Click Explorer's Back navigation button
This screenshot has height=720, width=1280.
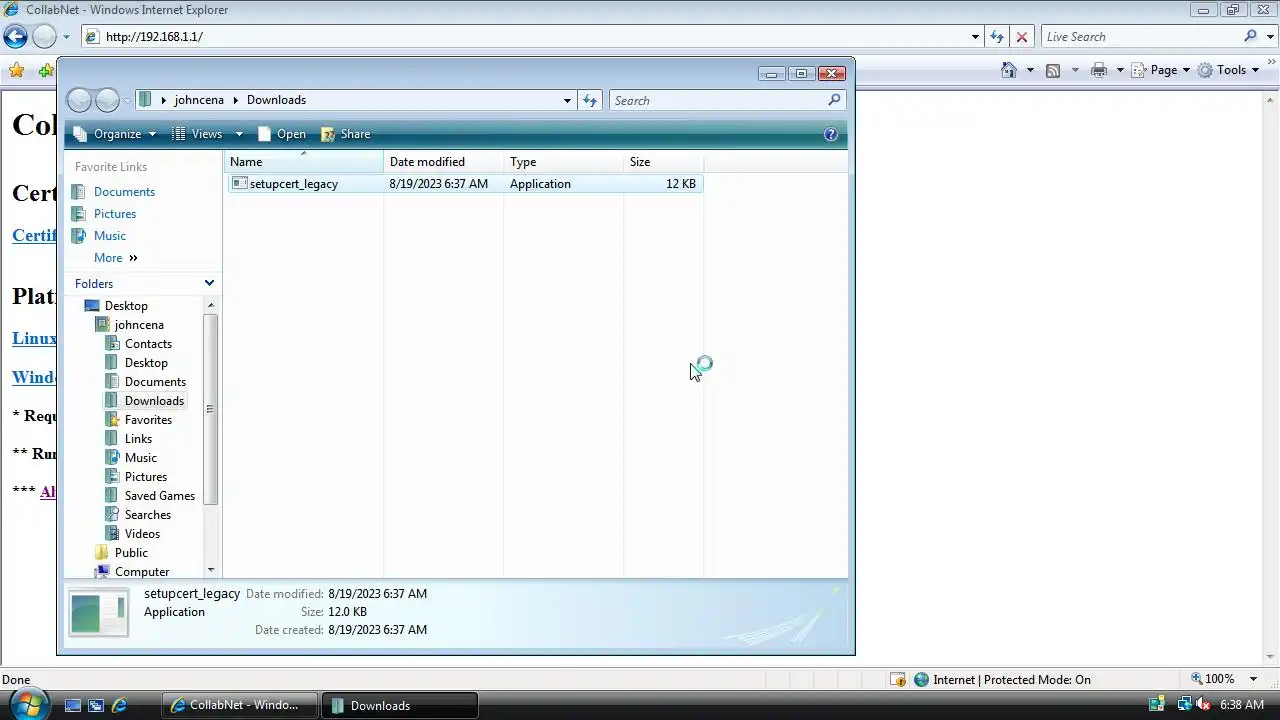pyautogui.click(x=79, y=100)
